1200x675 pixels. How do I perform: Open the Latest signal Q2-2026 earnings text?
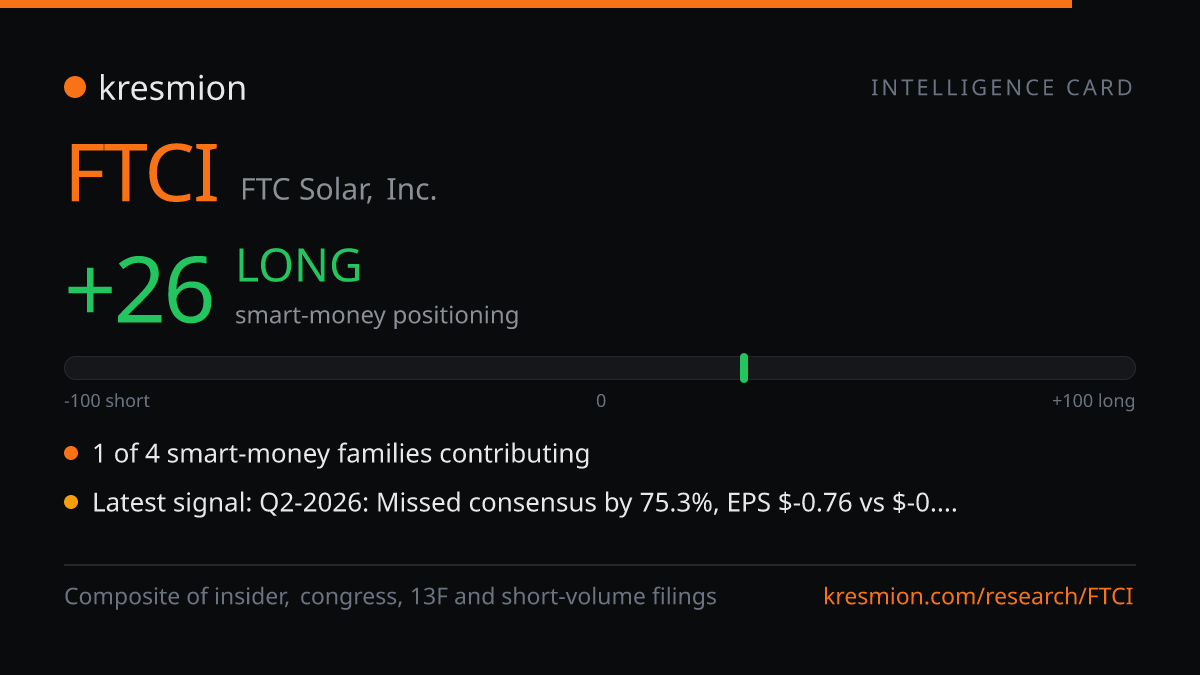[525, 503]
